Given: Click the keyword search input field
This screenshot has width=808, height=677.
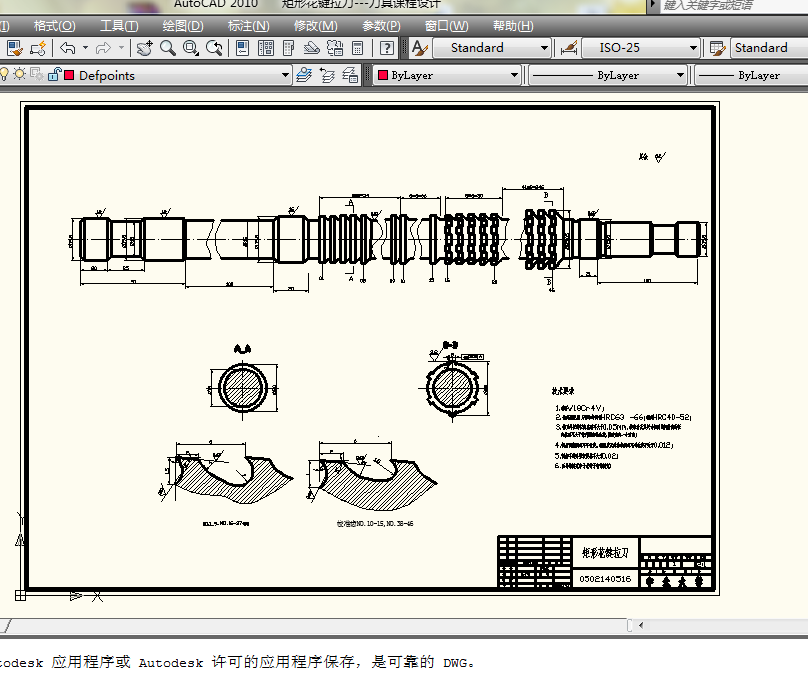Looking at the screenshot, I should tap(733, 5).
